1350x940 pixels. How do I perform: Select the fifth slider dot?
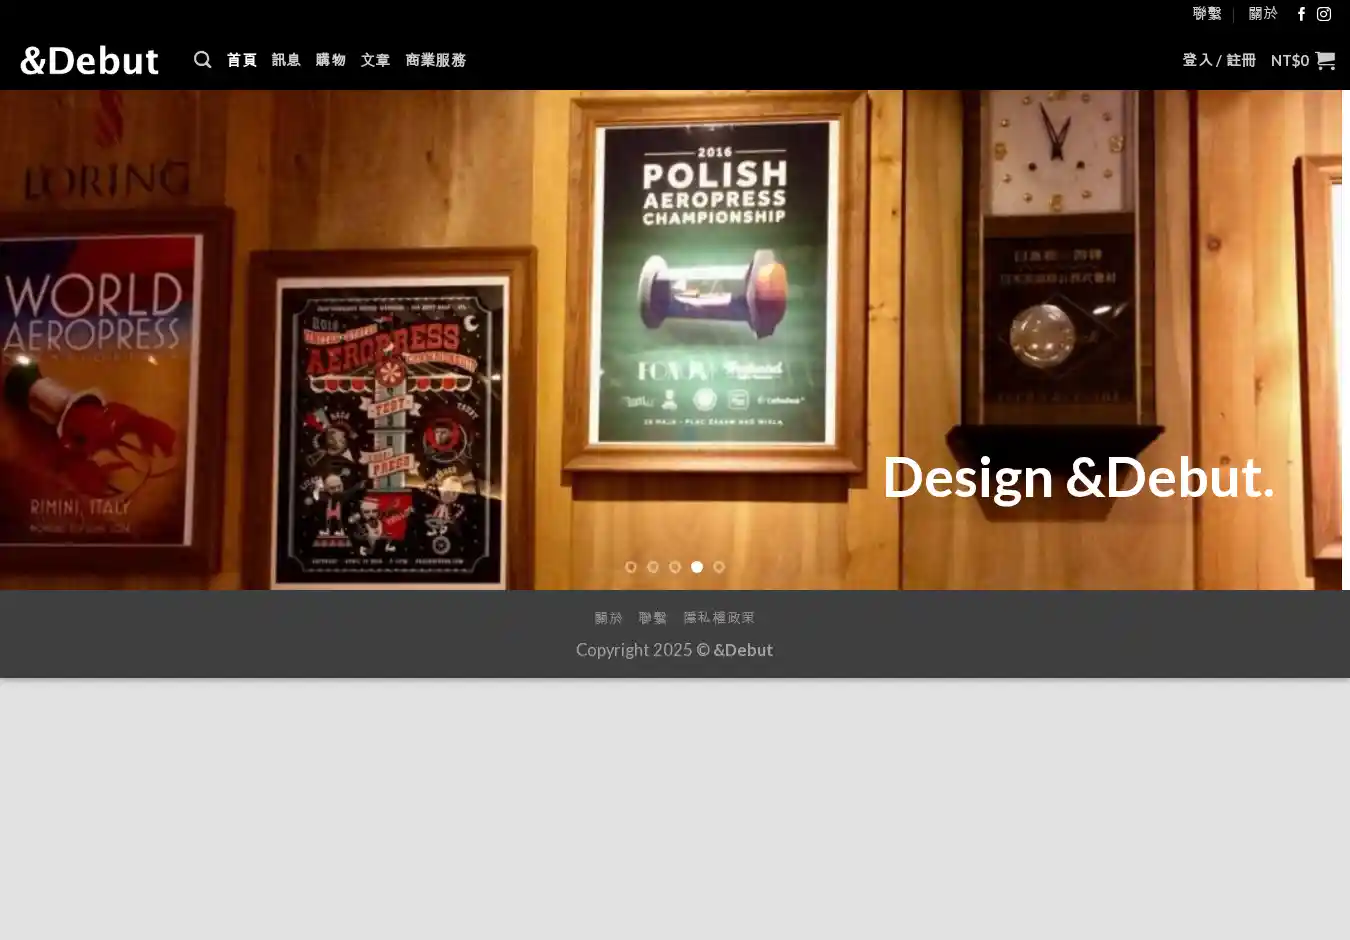(719, 567)
